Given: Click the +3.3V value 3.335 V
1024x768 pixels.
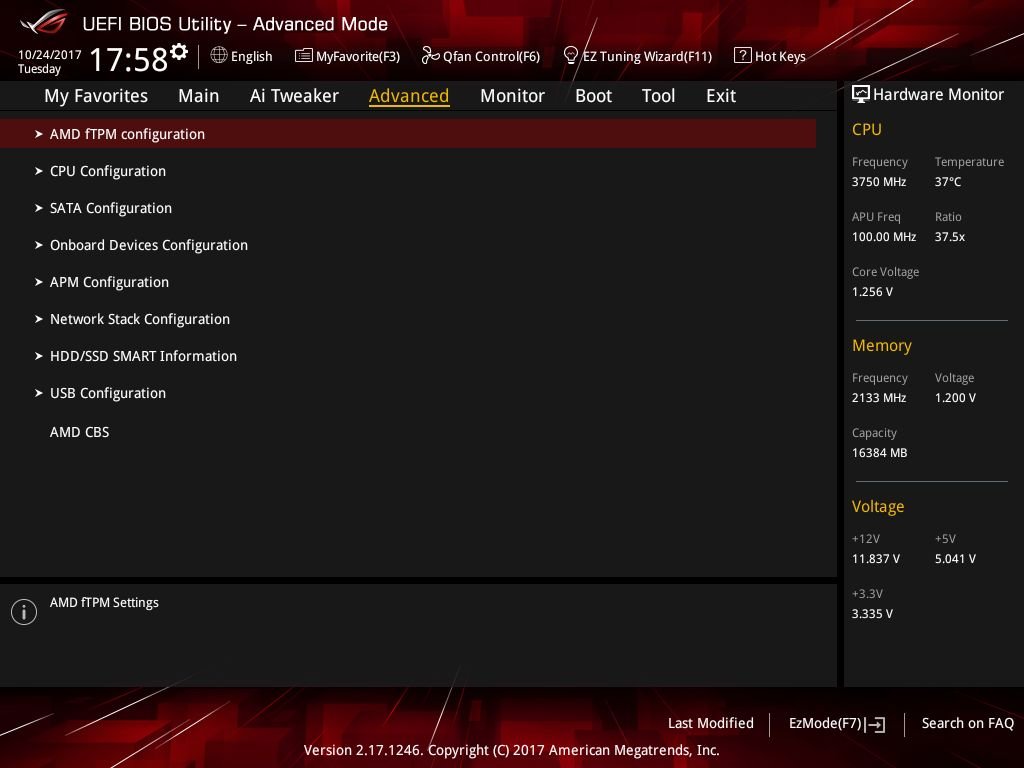Looking at the screenshot, I should [x=872, y=614].
